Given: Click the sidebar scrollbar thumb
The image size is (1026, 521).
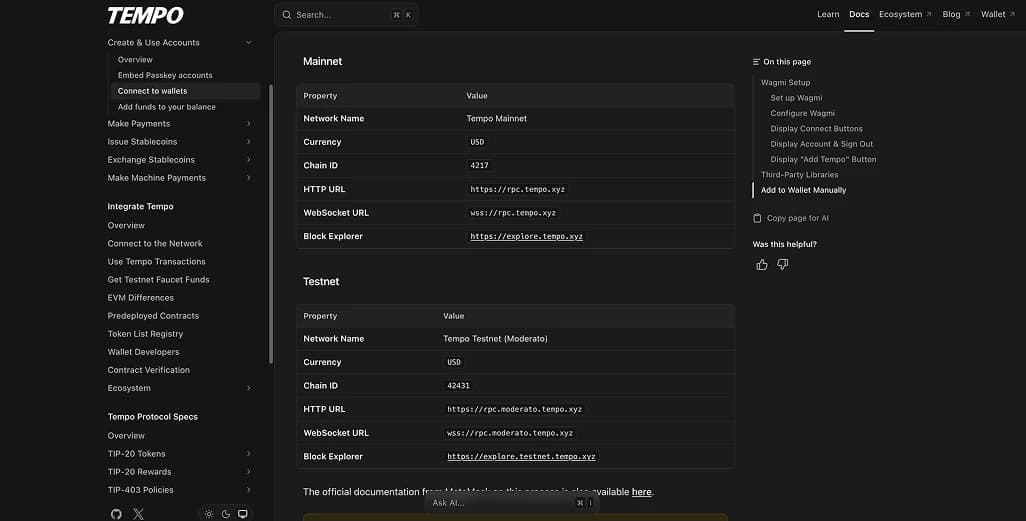Looking at the screenshot, I should [271, 224].
